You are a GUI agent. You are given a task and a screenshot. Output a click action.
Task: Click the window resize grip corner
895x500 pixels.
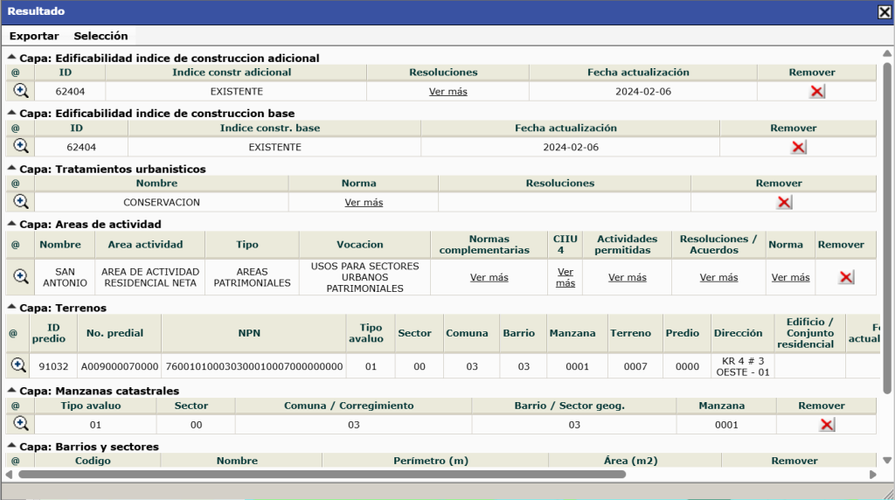pos(888,493)
